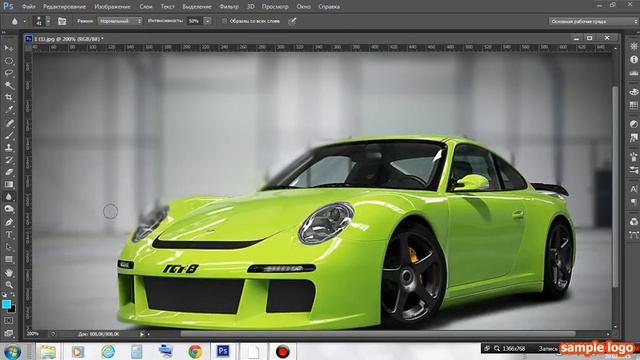The height and width of the screenshot is (360, 640).
Task: Click the vertical scrollbar of the document
Action: click(615, 188)
